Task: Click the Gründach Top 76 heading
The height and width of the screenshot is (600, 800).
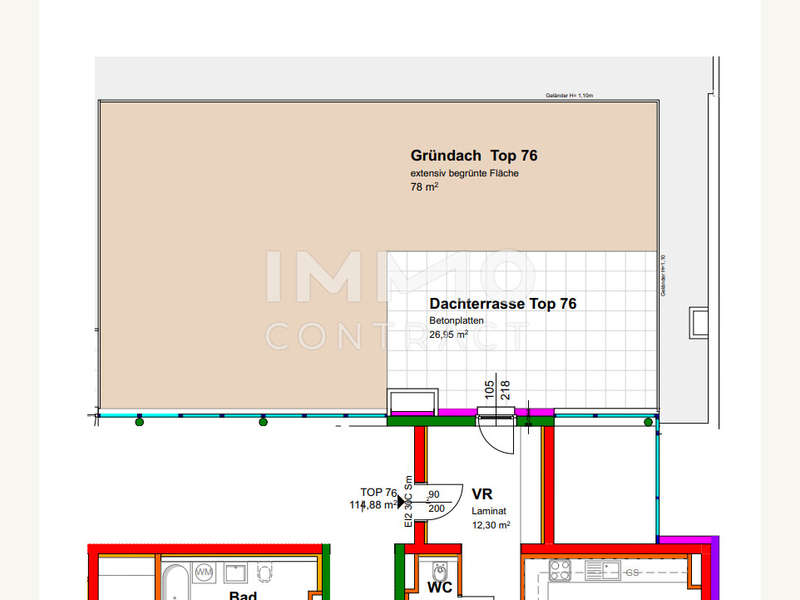Action: click(474, 156)
